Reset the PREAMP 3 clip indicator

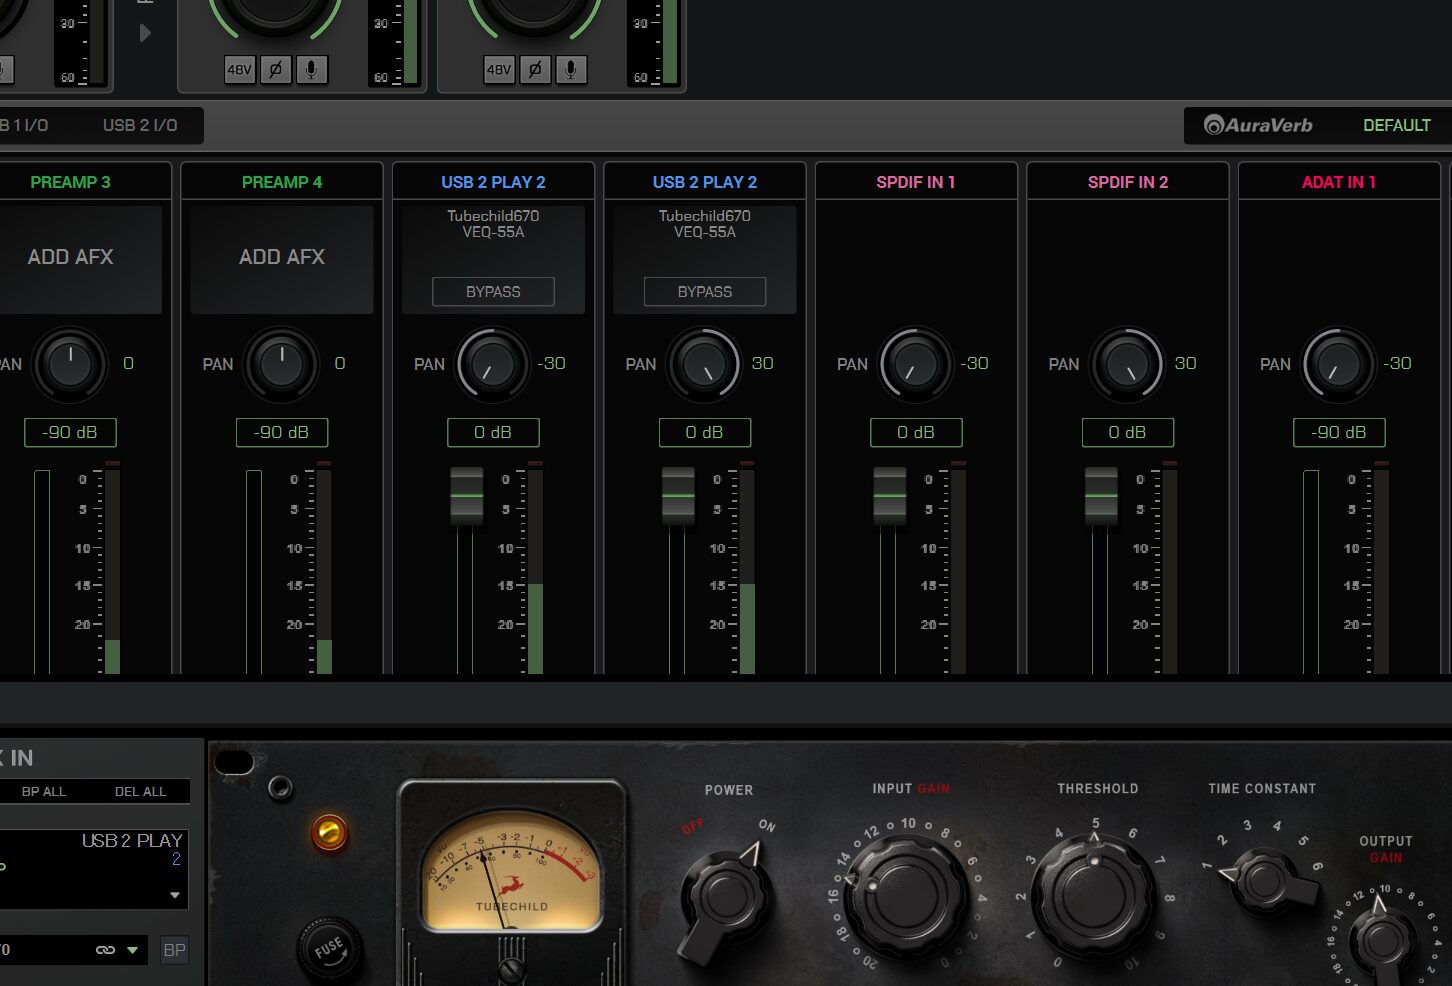click(112, 464)
